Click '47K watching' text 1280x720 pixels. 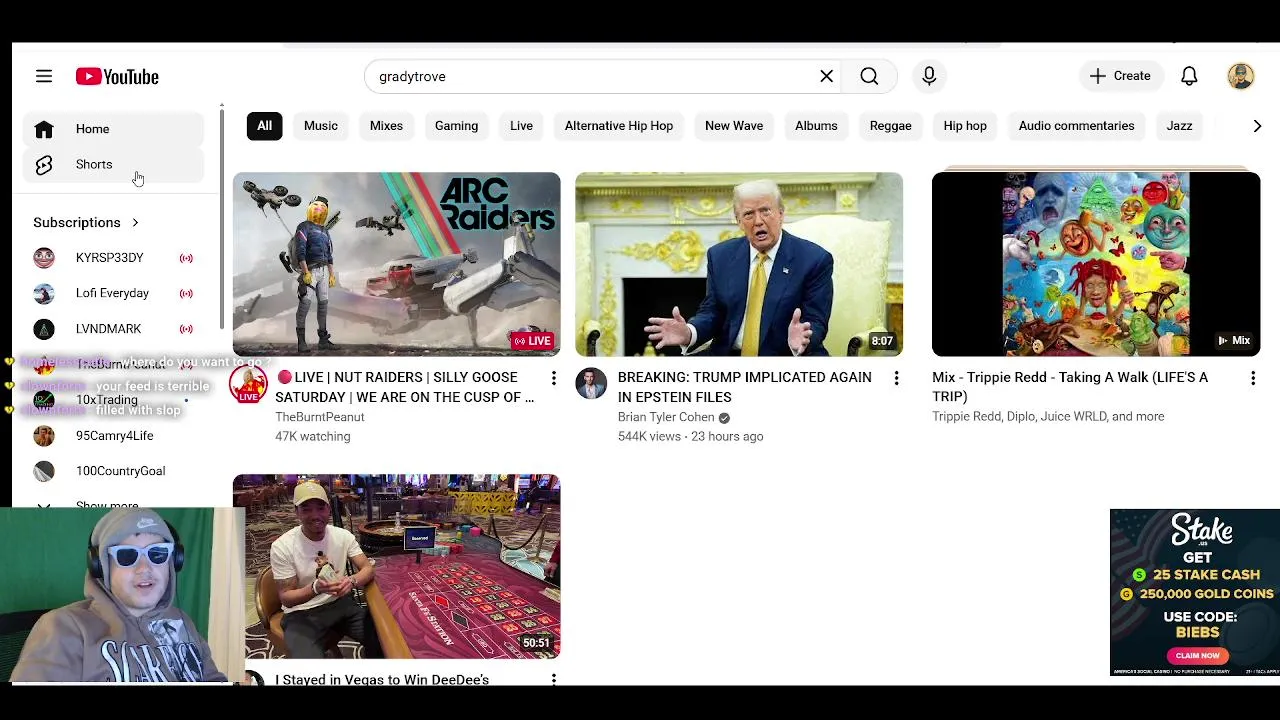point(313,437)
